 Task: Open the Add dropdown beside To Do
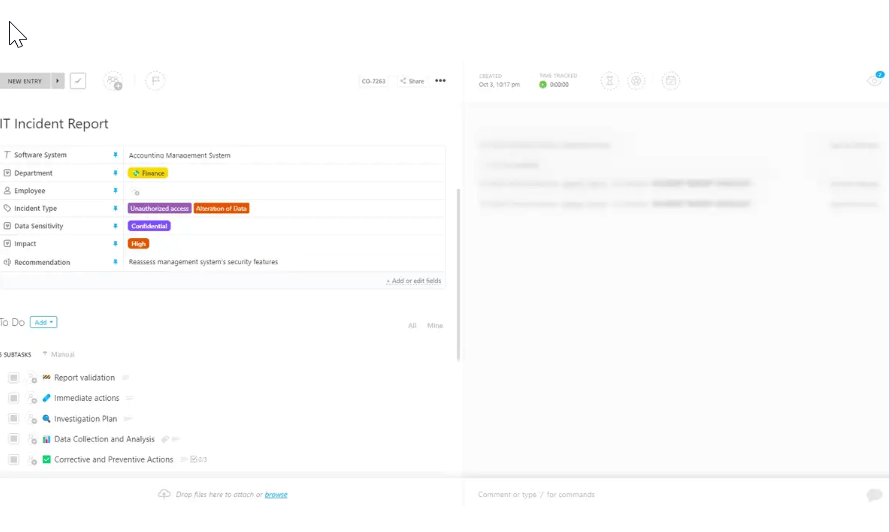tap(44, 322)
